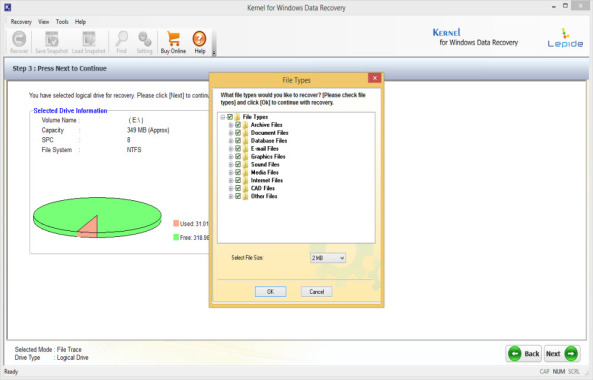Screen dimensions: 593x380
Task: Click the Lepide logo
Action: tap(565, 38)
